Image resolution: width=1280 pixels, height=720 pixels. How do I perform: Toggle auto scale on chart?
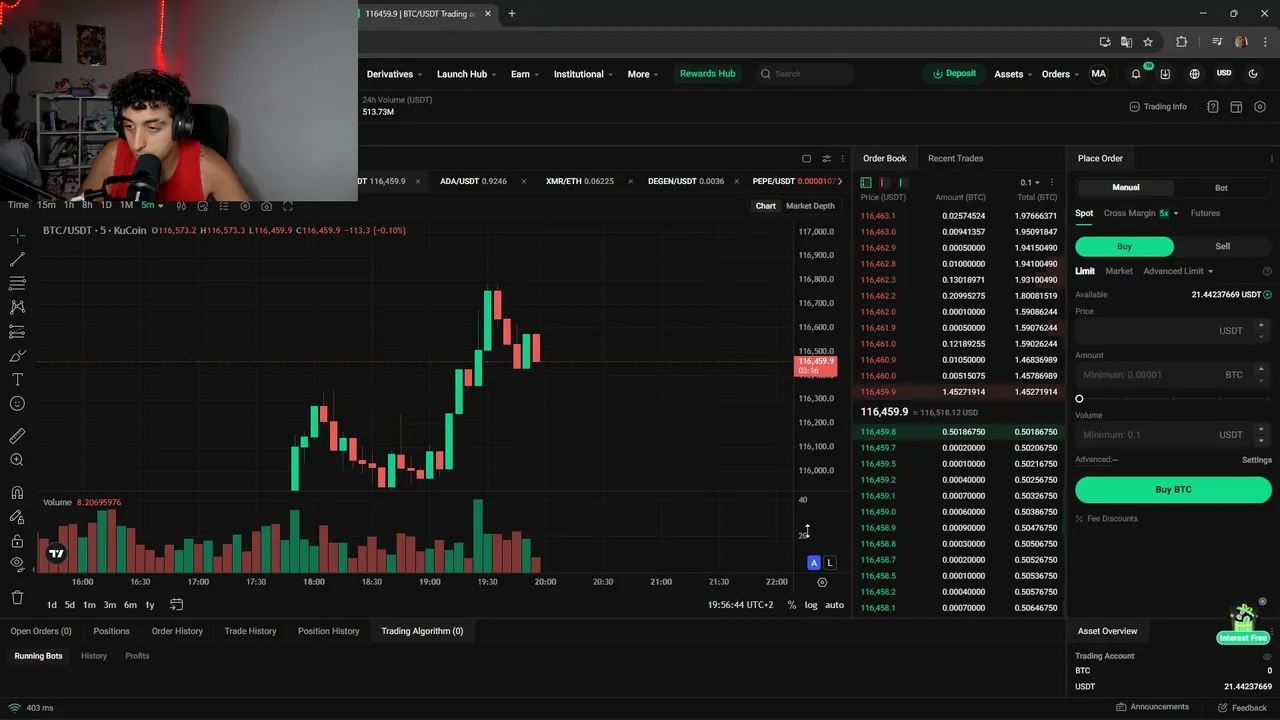tap(834, 605)
